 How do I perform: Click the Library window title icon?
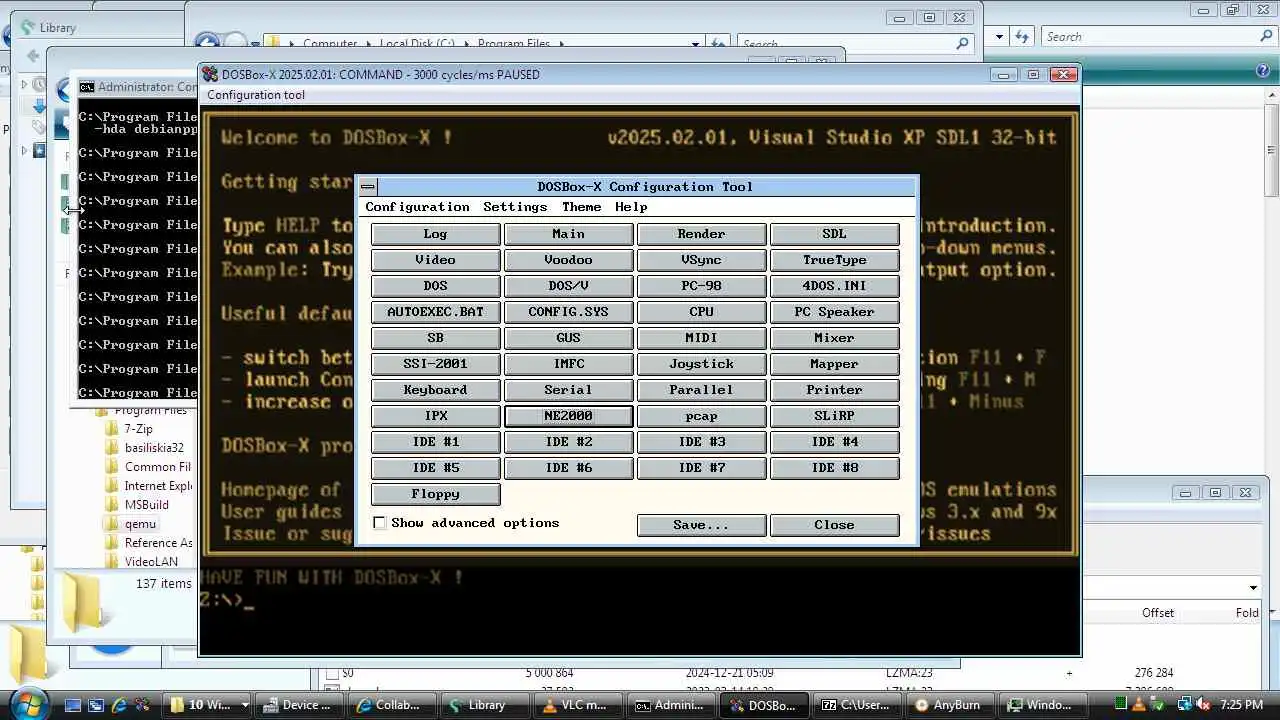click(26, 28)
